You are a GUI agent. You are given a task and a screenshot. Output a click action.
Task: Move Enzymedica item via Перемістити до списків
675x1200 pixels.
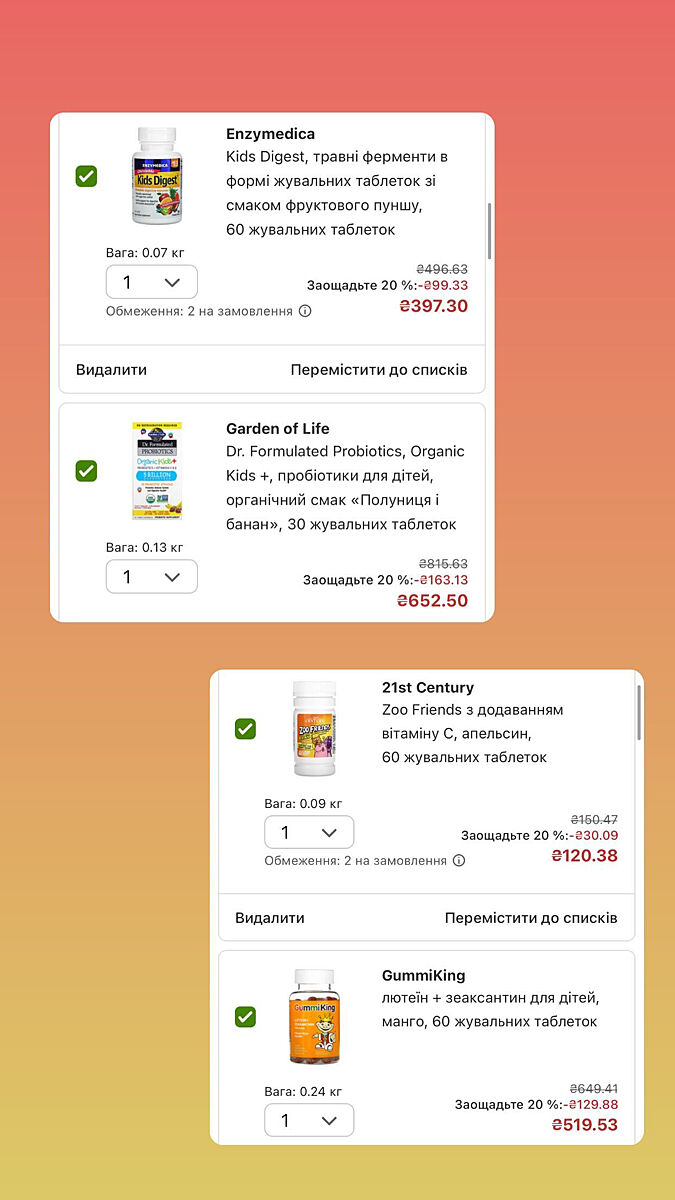(x=379, y=370)
